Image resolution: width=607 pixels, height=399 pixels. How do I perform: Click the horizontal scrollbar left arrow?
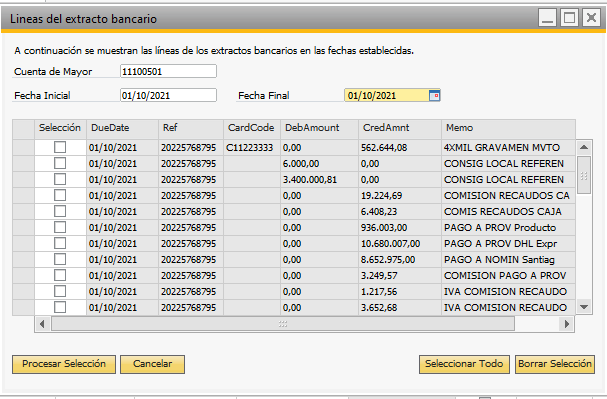[x=42, y=324]
